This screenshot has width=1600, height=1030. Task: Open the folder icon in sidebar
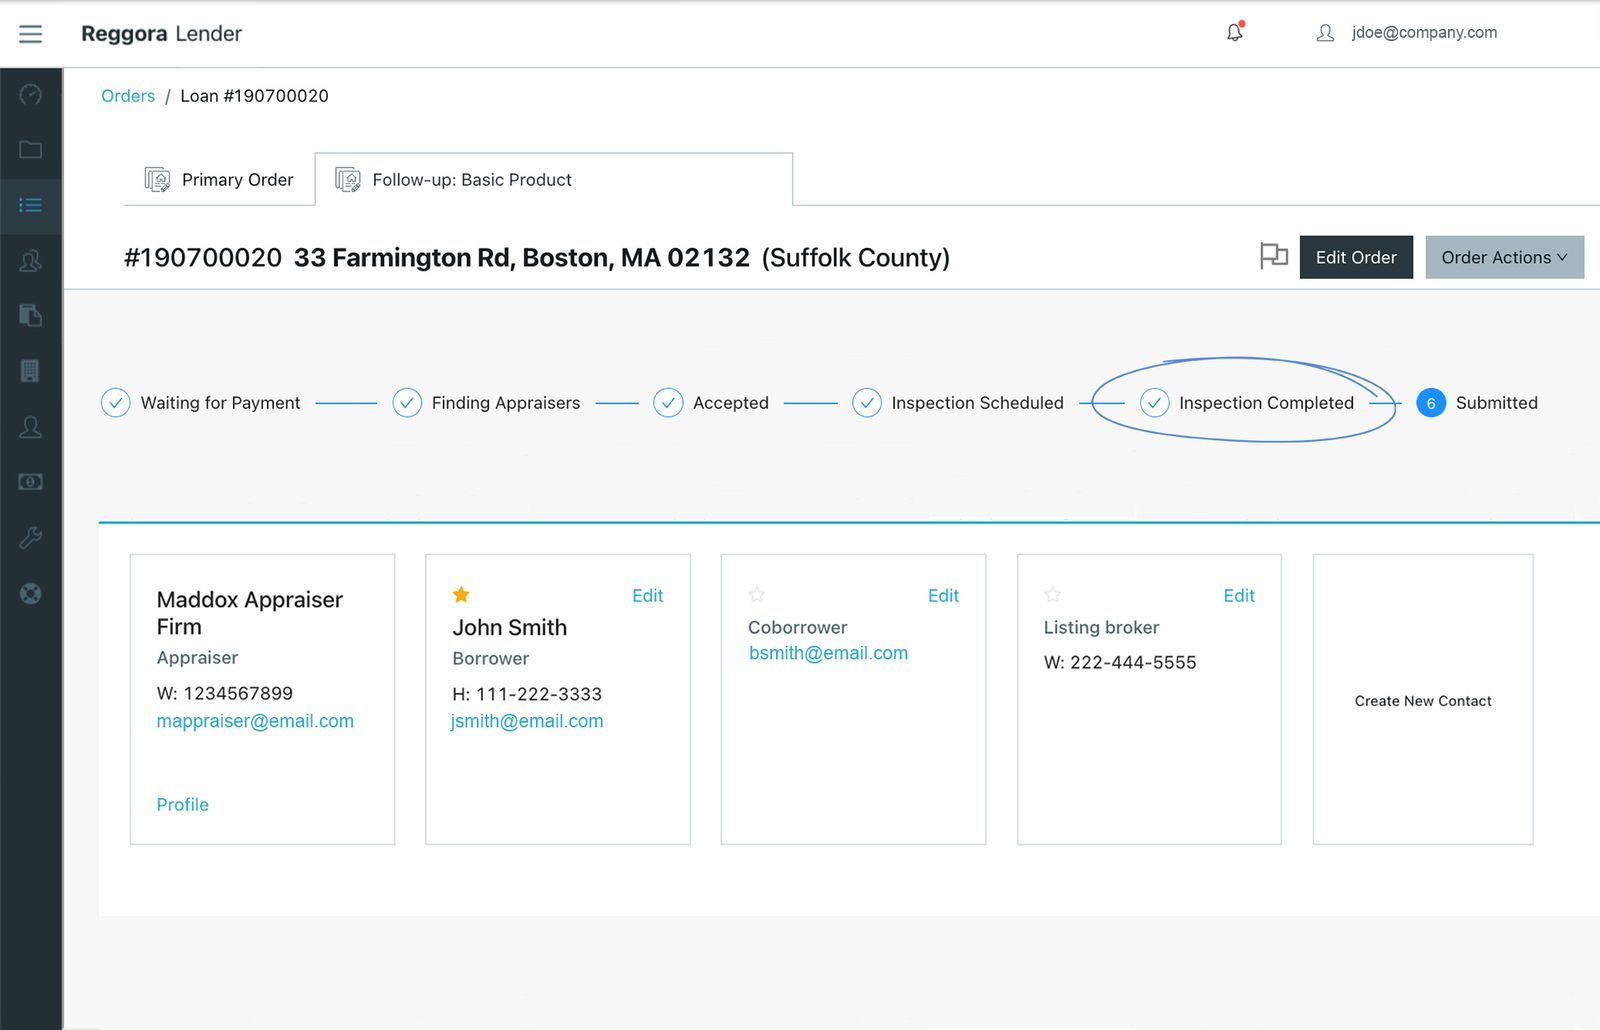[31, 150]
